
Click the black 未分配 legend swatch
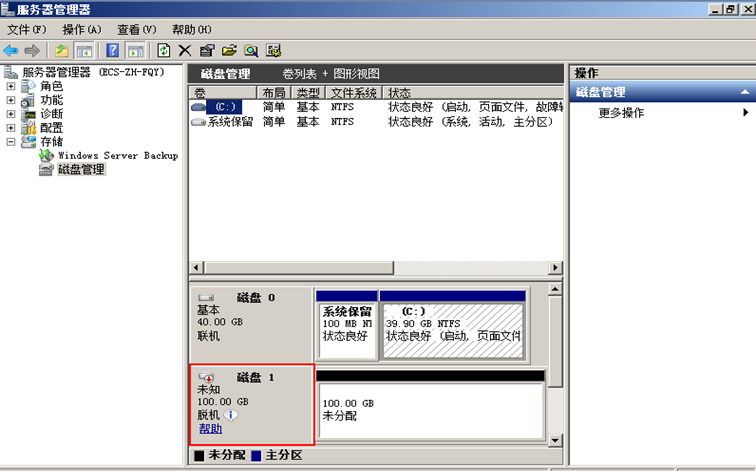pyautogui.click(x=199, y=456)
